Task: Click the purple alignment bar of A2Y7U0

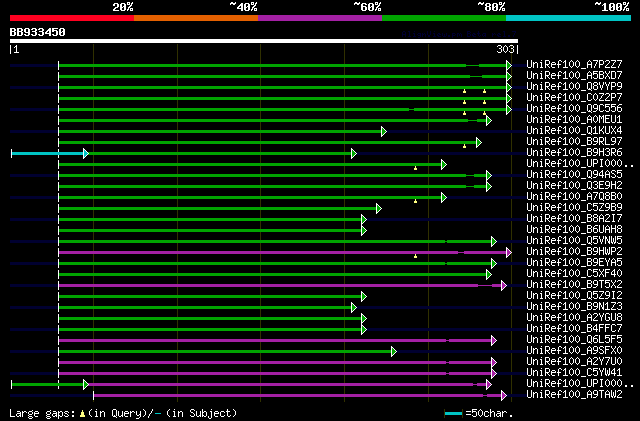Action: click(275, 363)
